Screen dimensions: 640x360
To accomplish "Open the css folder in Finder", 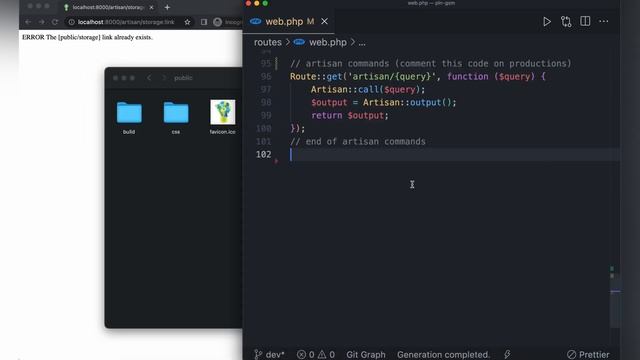I will coord(176,118).
